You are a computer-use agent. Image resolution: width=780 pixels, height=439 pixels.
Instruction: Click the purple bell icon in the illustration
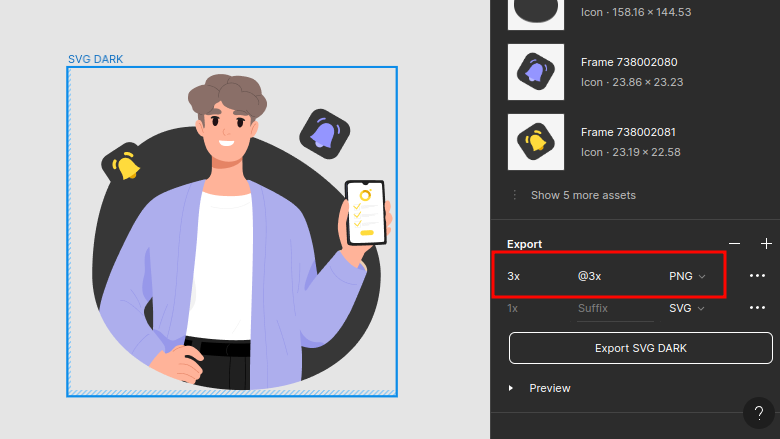point(324,132)
